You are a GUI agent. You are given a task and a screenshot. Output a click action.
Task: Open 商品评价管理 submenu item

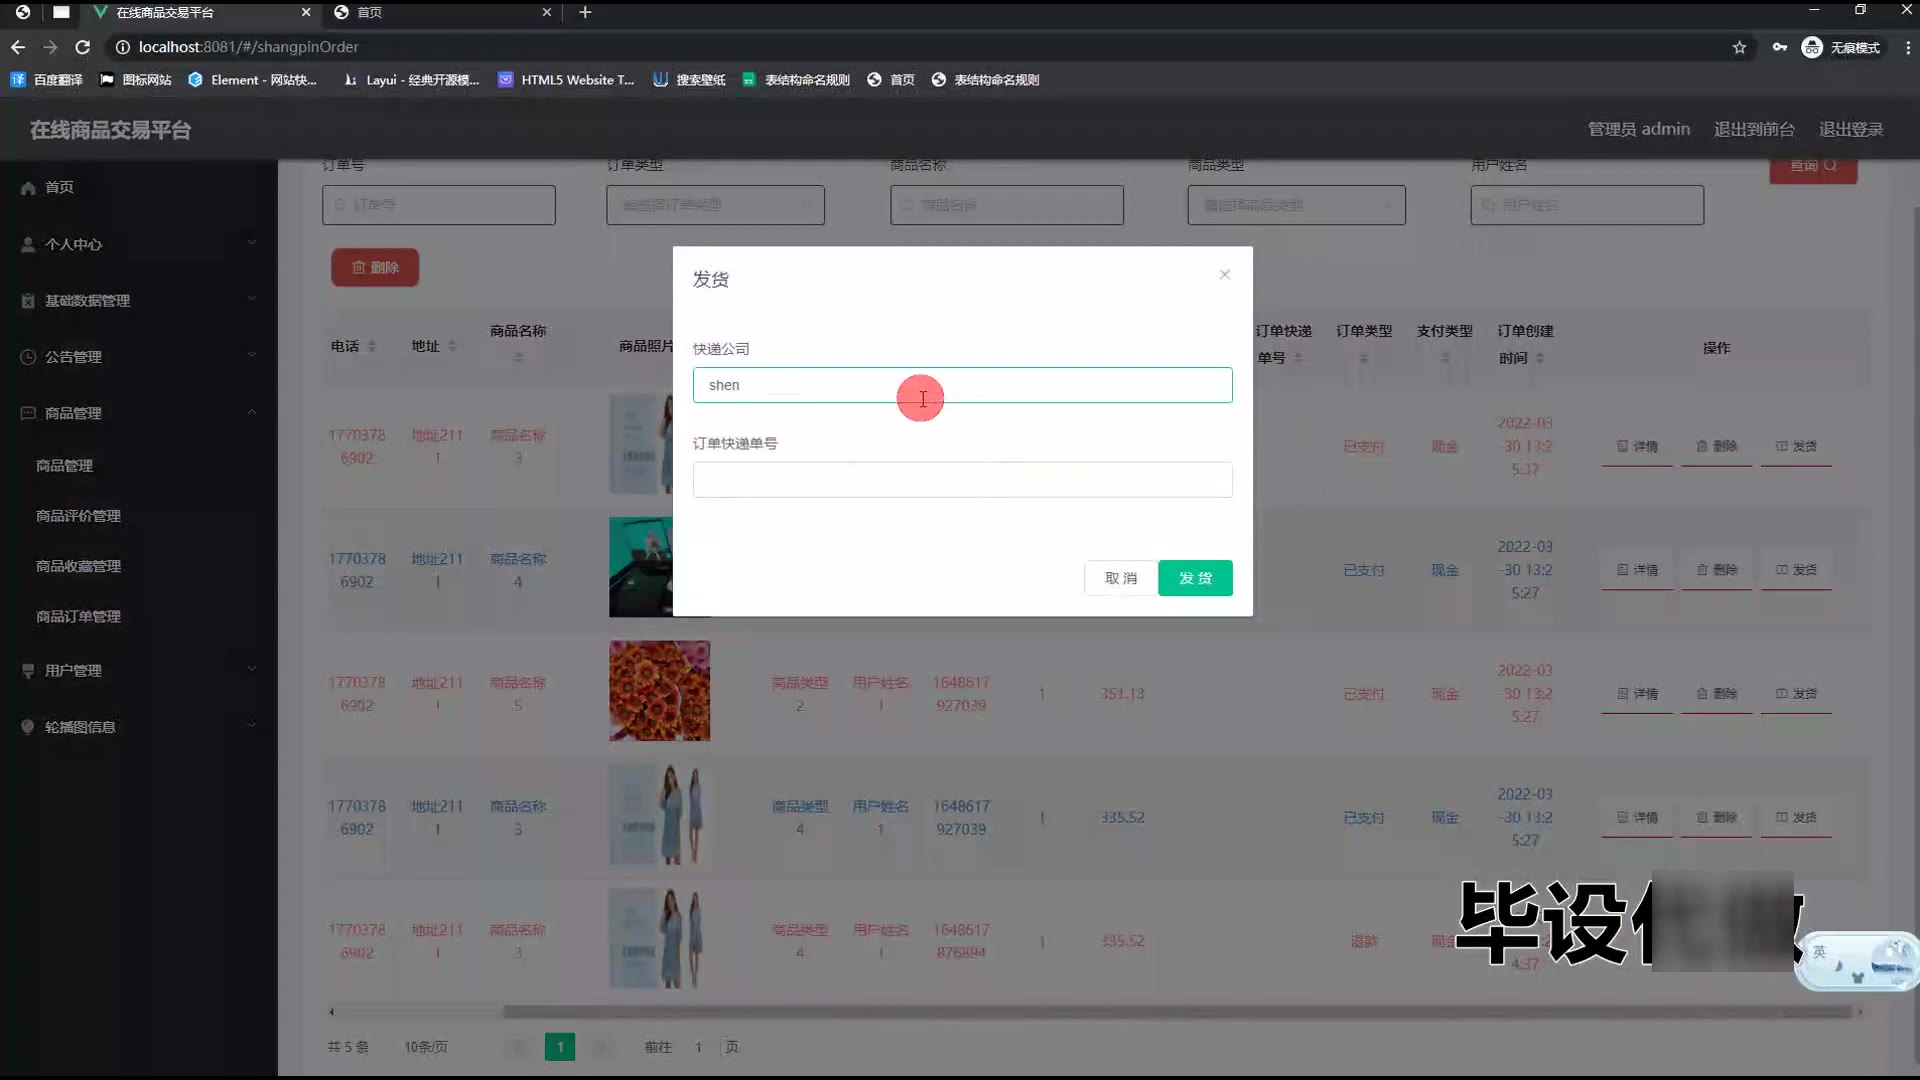(x=78, y=516)
